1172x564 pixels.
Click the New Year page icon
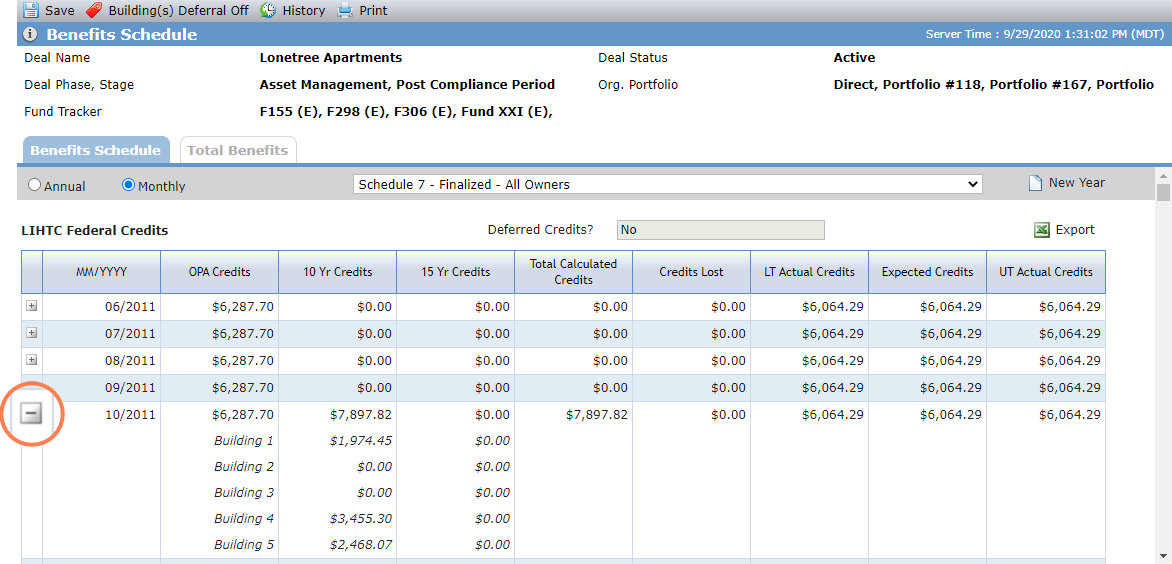pyautogui.click(x=1035, y=183)
